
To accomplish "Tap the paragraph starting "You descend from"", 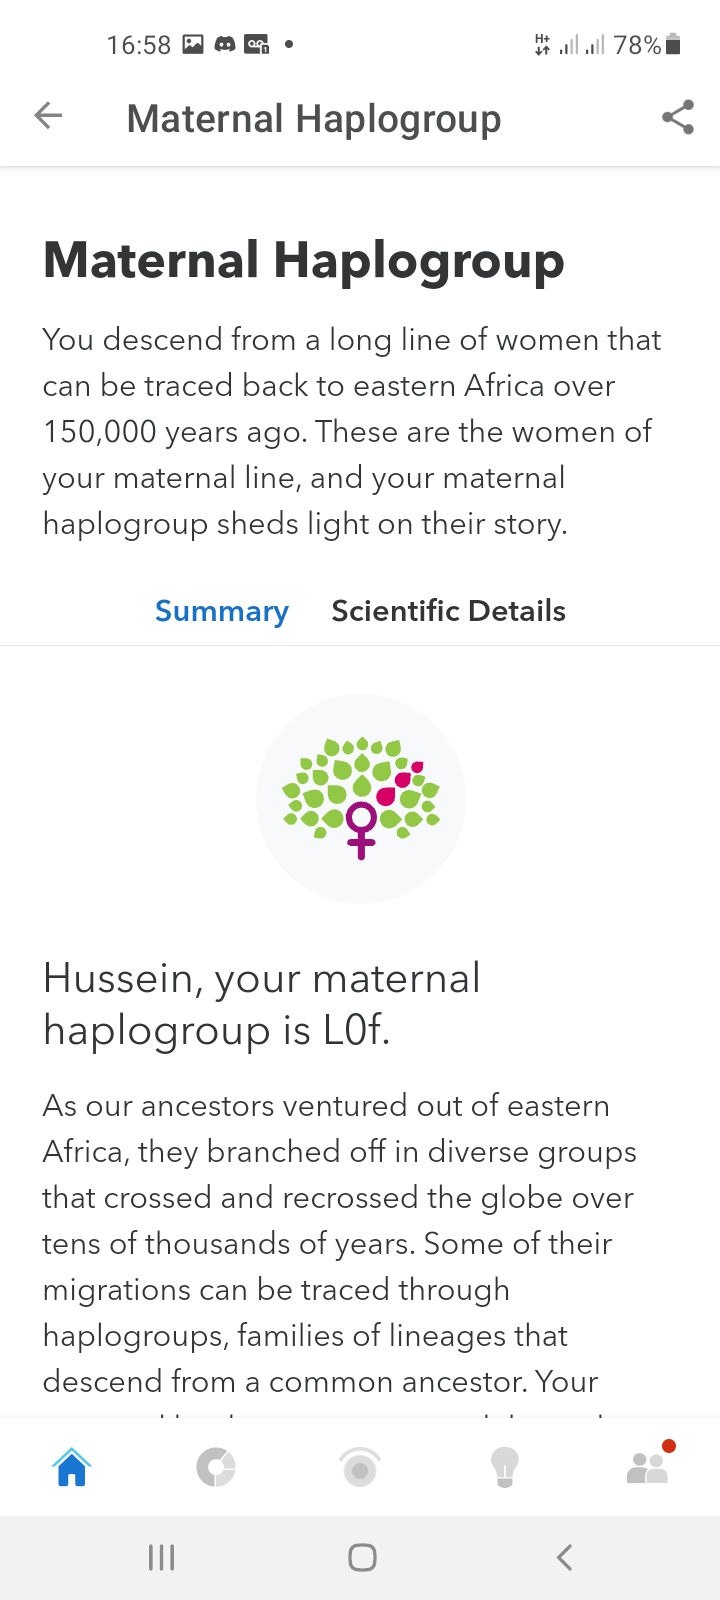I will pyautogui.click(x=352, y=431).
